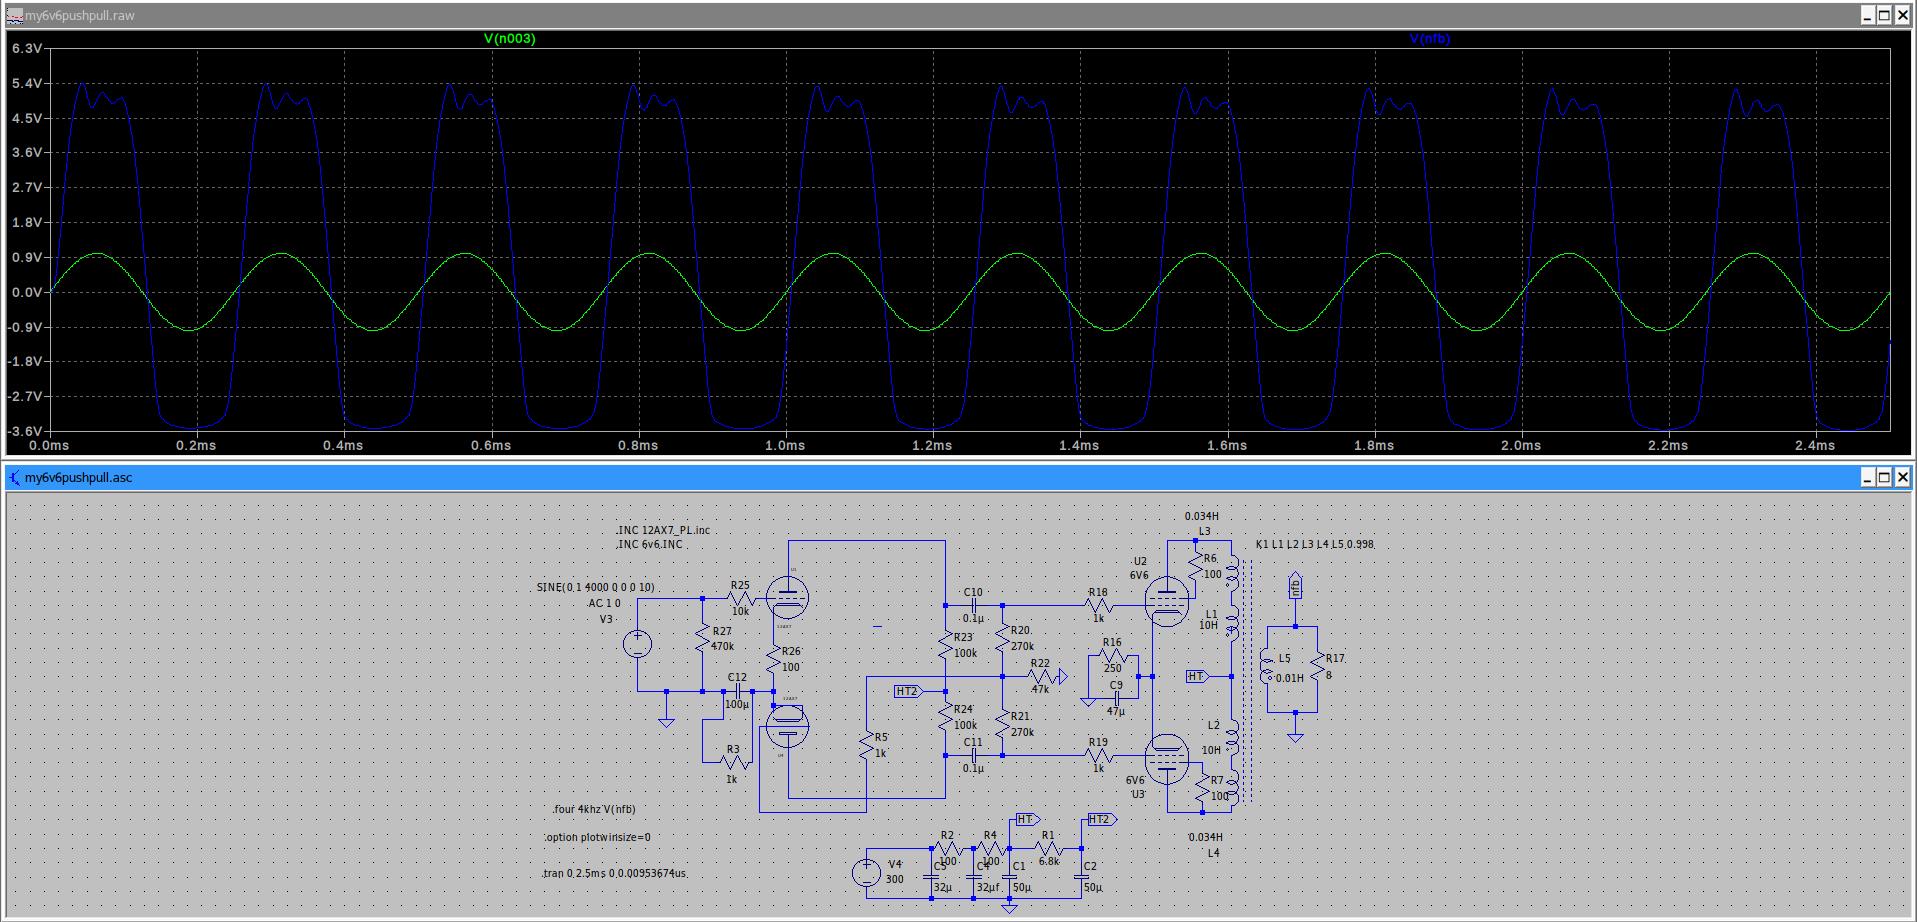Click the nfb net label flag
The height and width of the screenshot is (922, 1917).
coord(1295,586)
